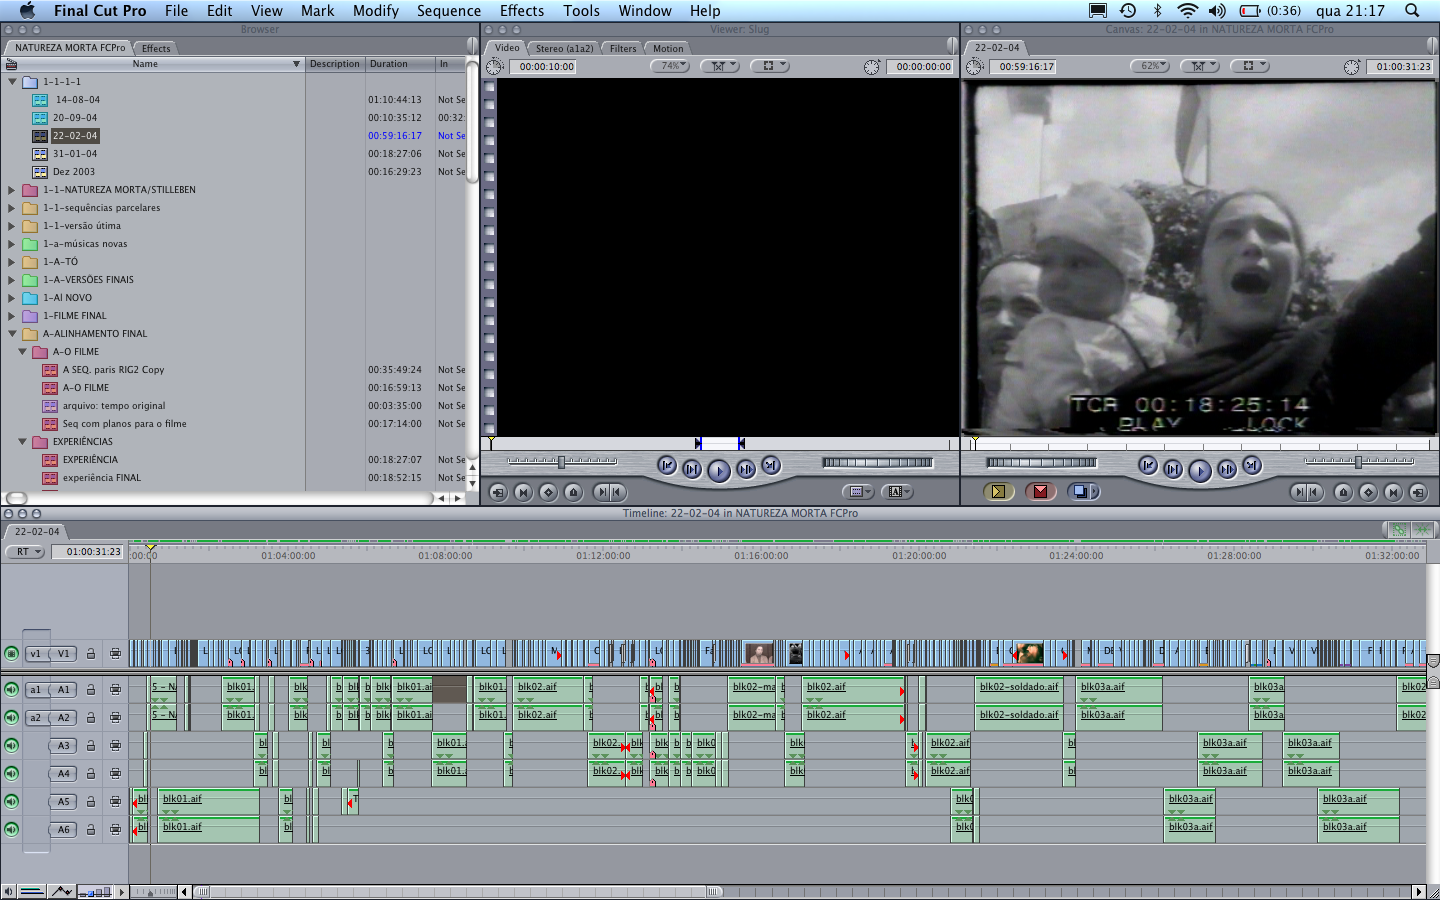Open the Sequence menu

tap(449, 11)
